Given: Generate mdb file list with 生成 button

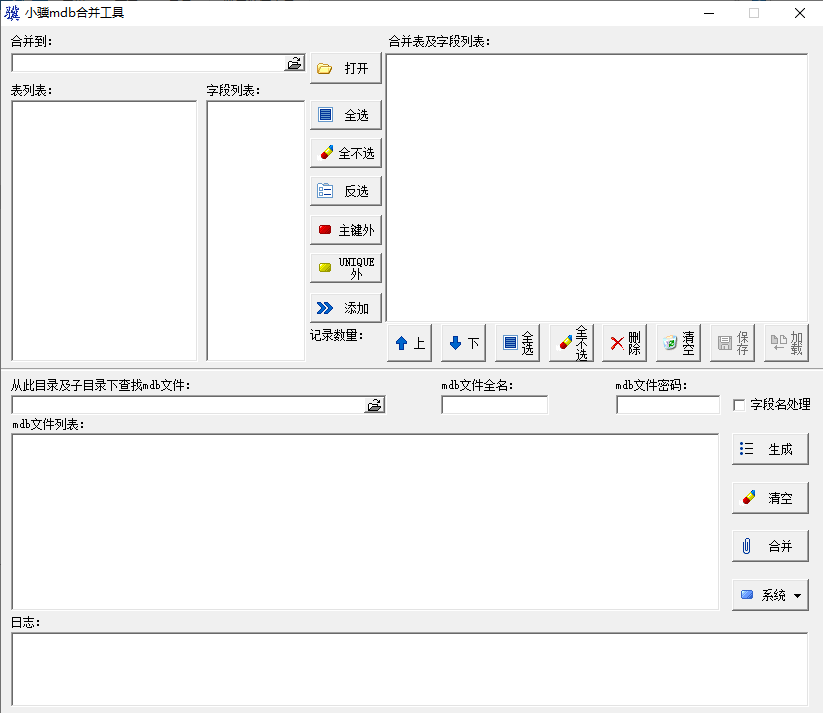Looking at the screenshot, I should [769, 449].
